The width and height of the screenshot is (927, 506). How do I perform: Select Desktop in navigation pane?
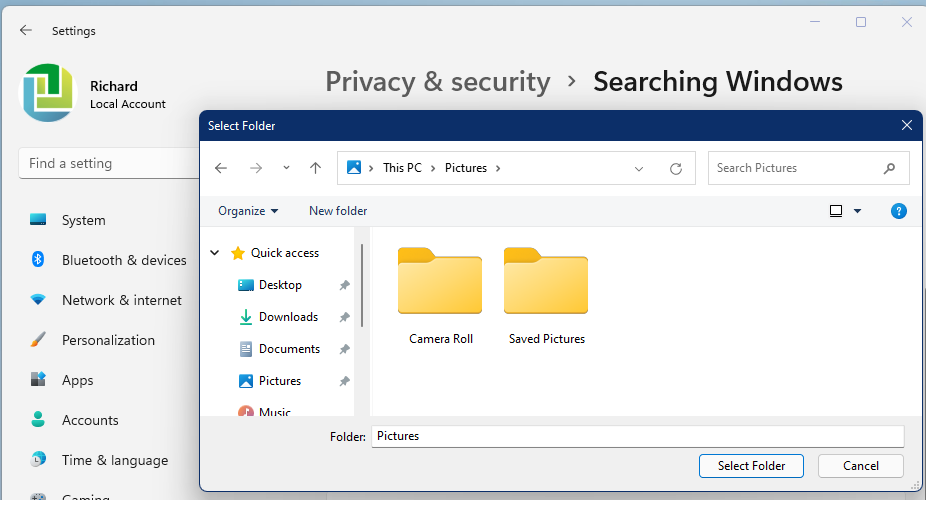tap(280, 285)
